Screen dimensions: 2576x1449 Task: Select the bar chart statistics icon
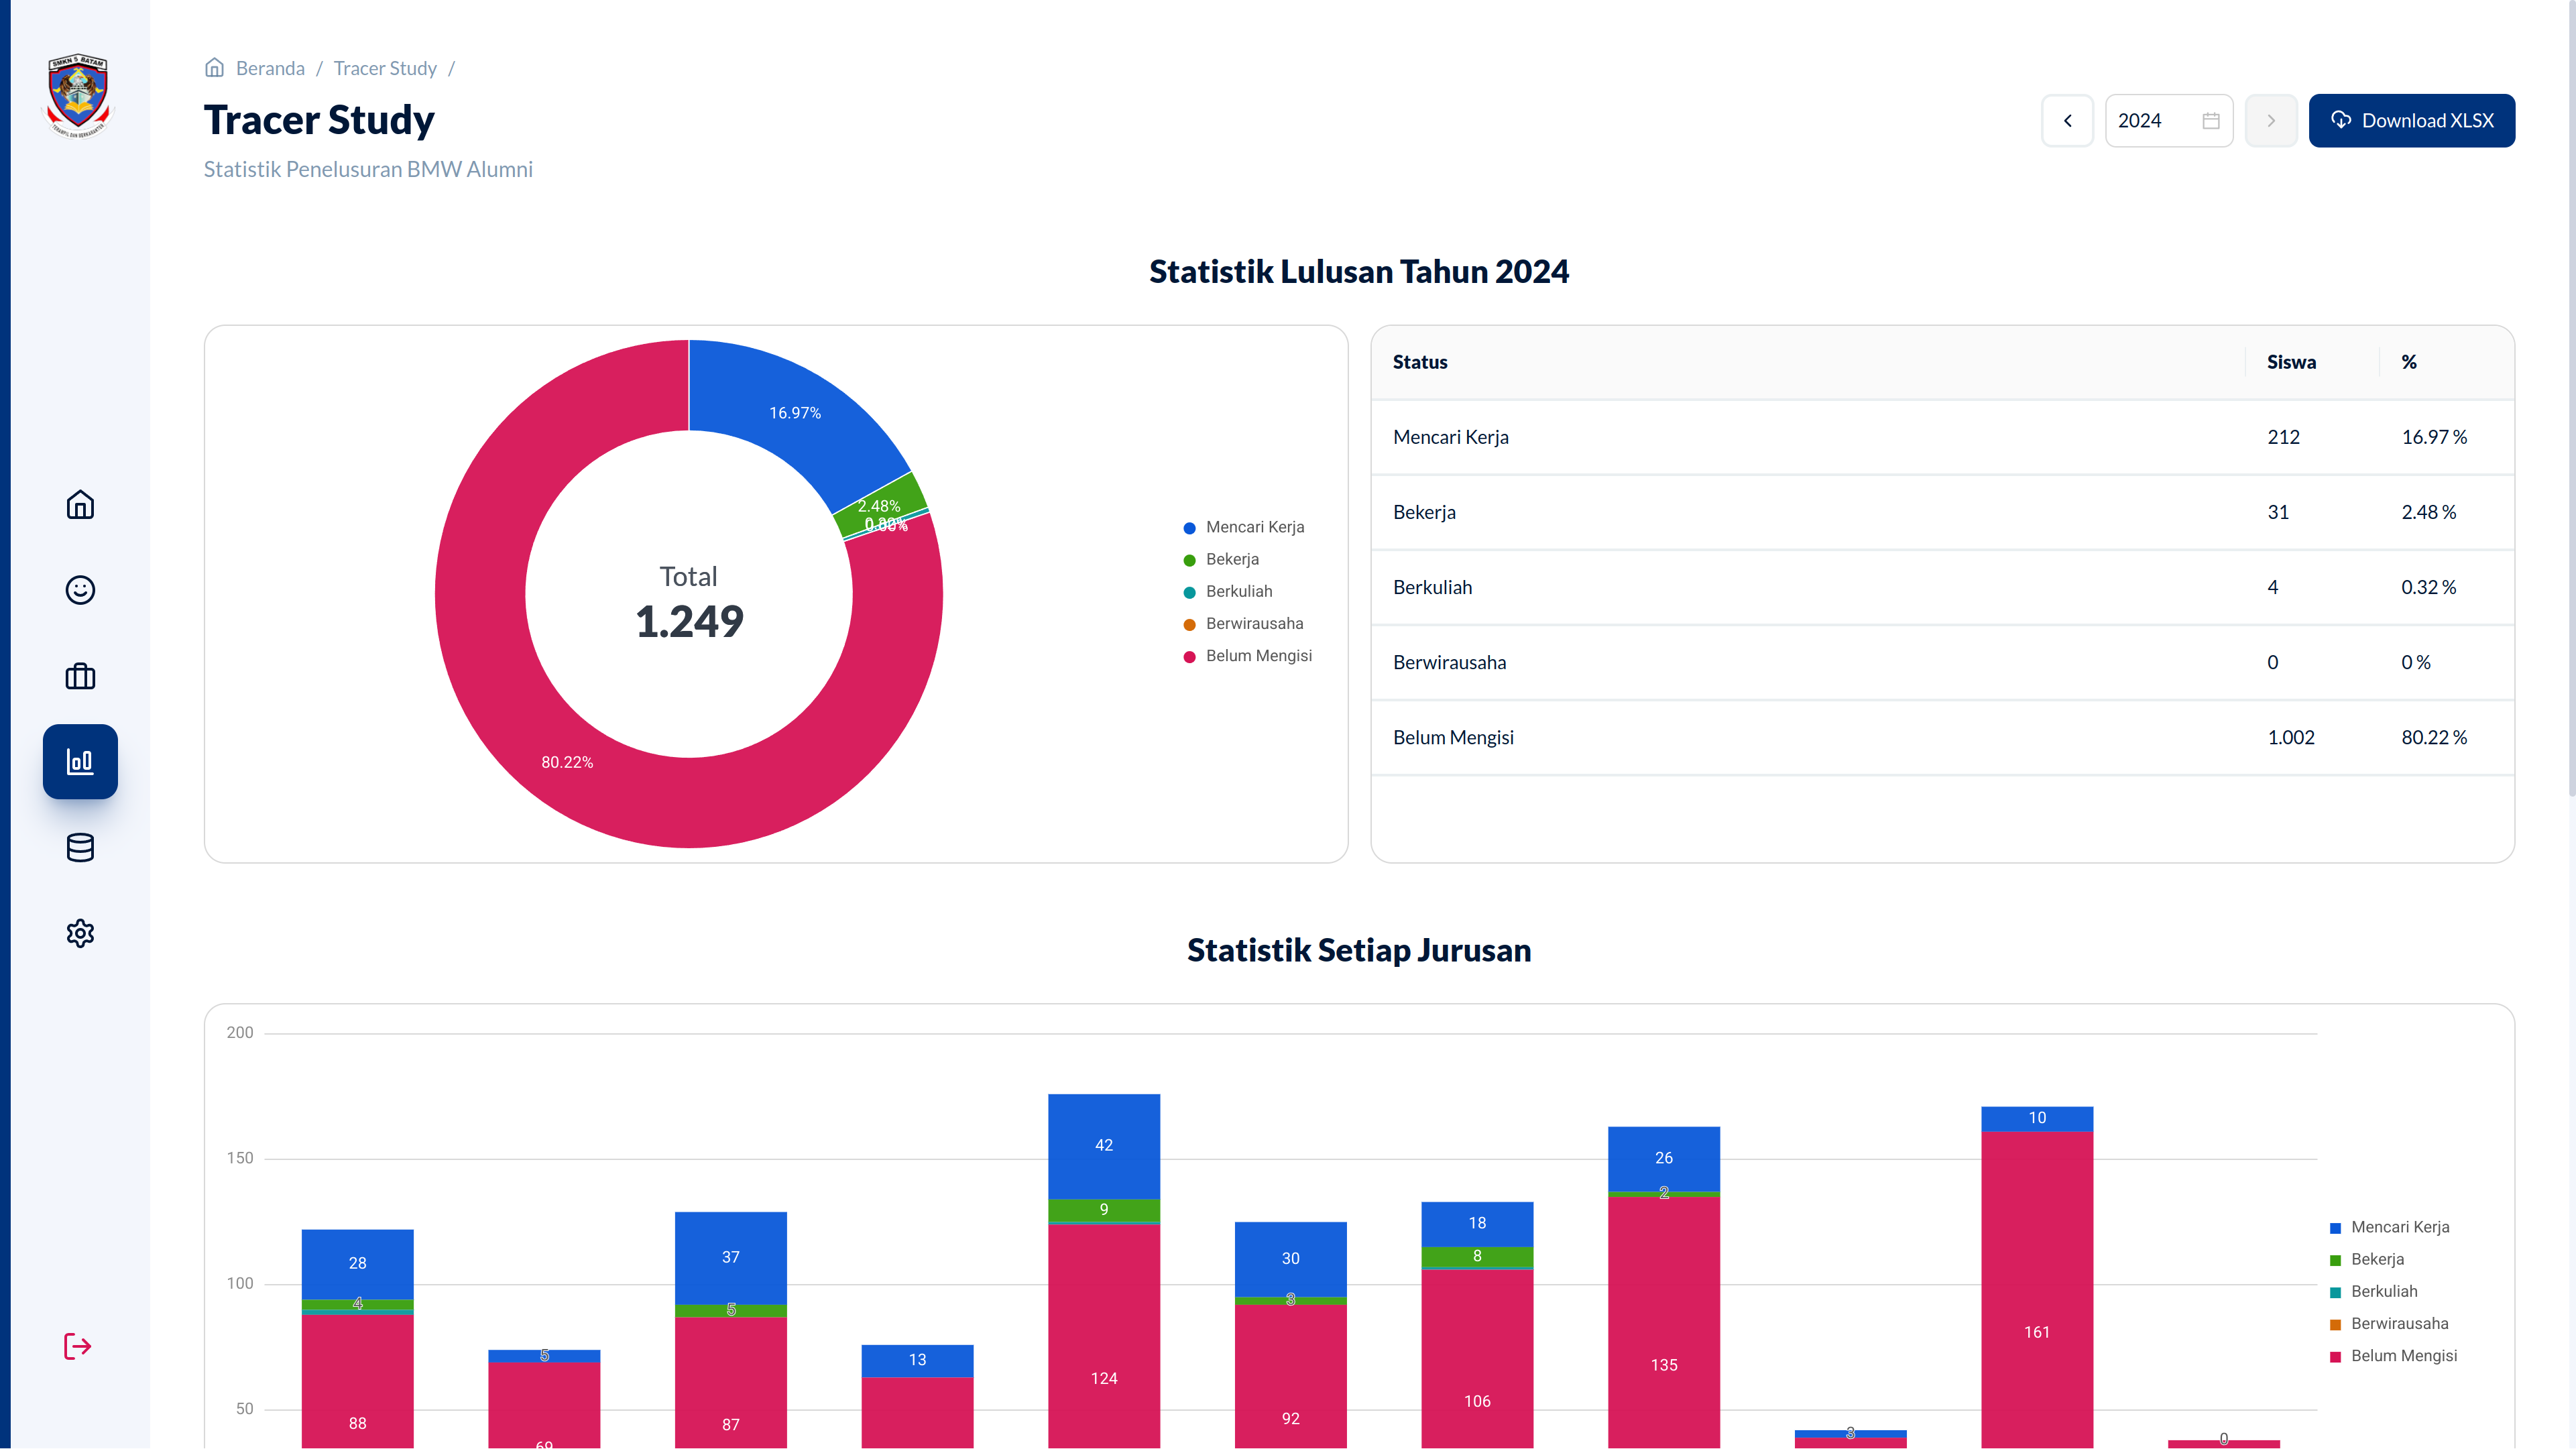80,762
